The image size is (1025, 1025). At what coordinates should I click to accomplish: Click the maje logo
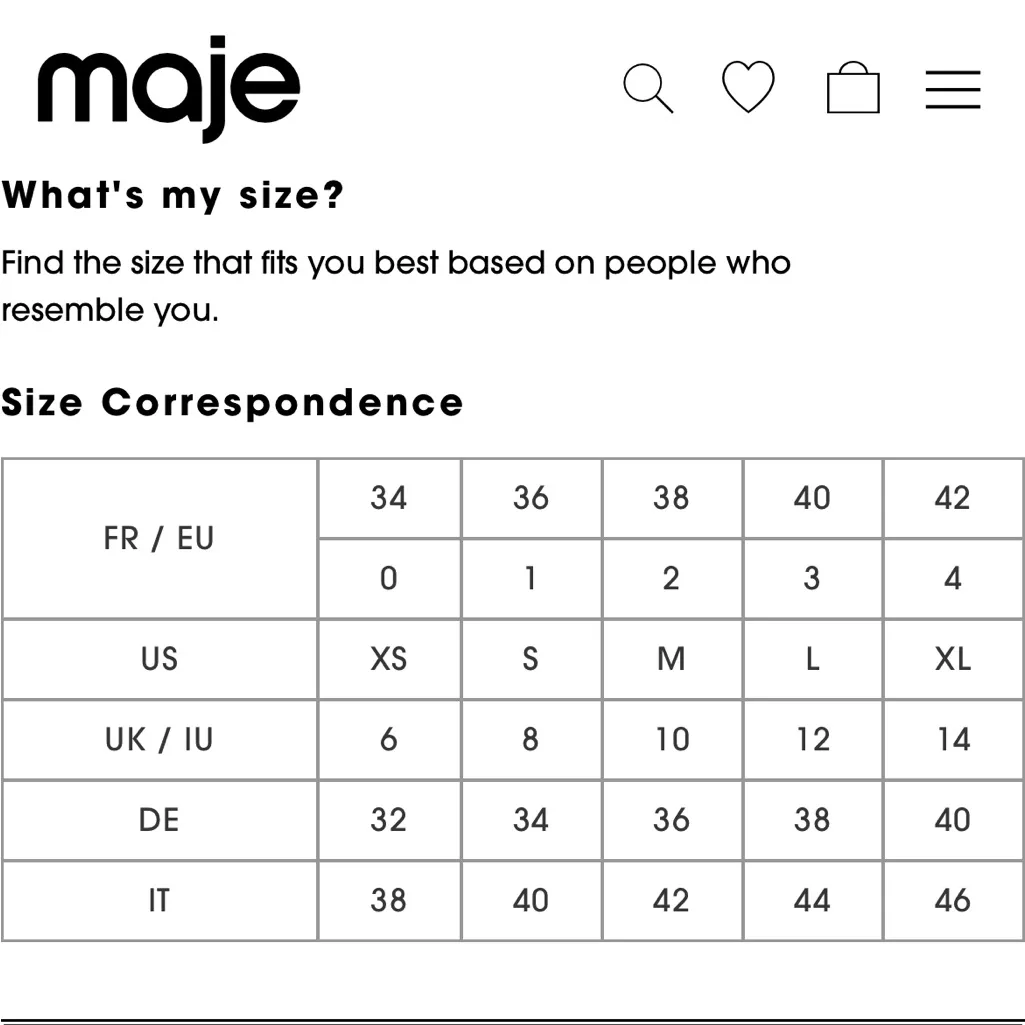point(168,88)
